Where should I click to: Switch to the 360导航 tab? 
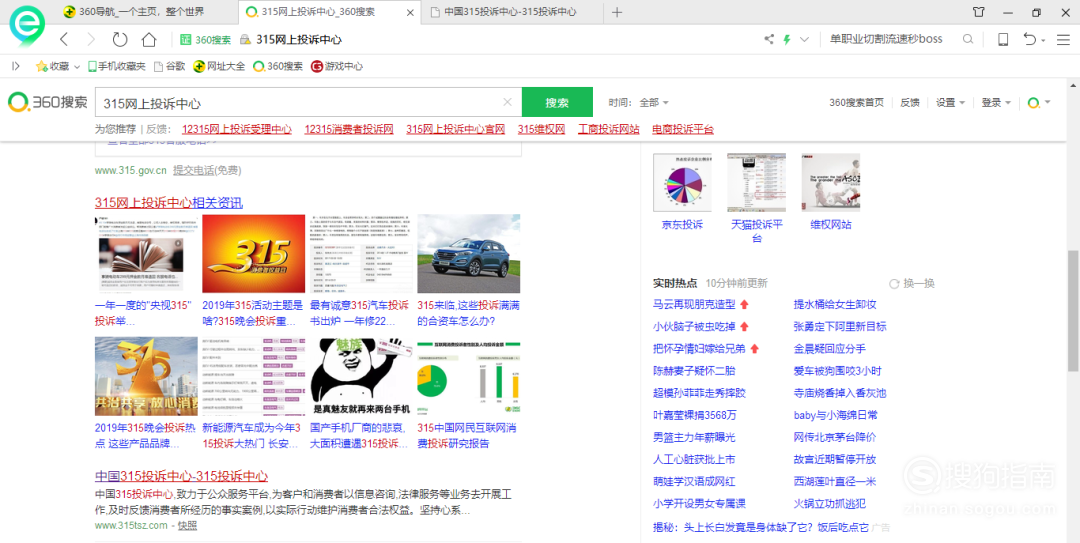click(x=143, y=12)
